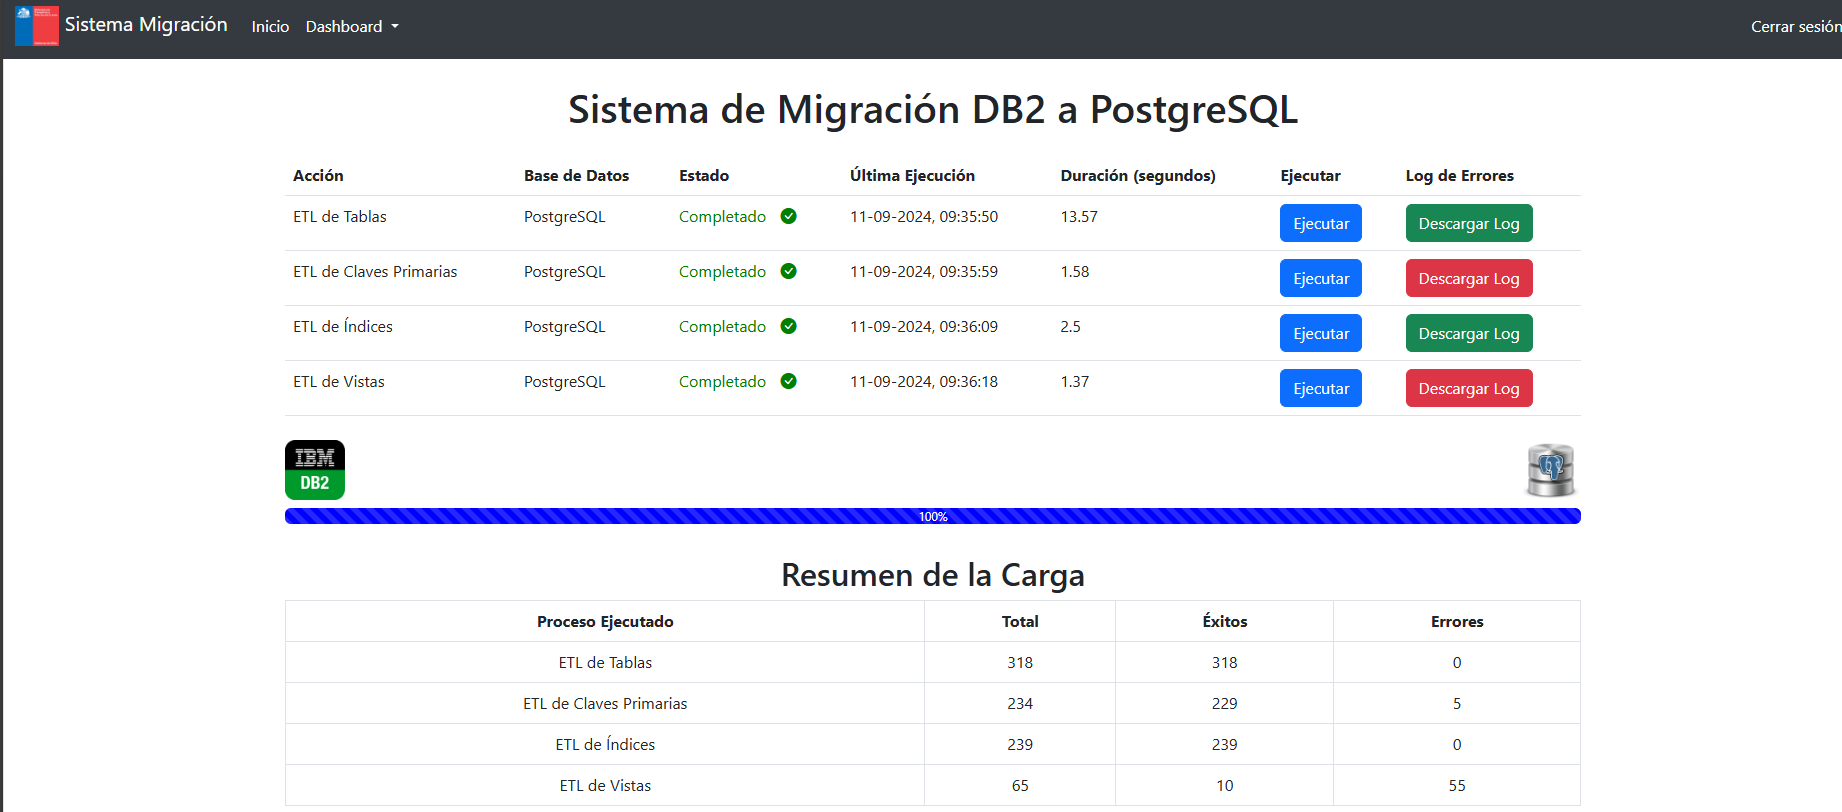Click total value 65 in summary

pyautogui.click(x=1020, y=785)
